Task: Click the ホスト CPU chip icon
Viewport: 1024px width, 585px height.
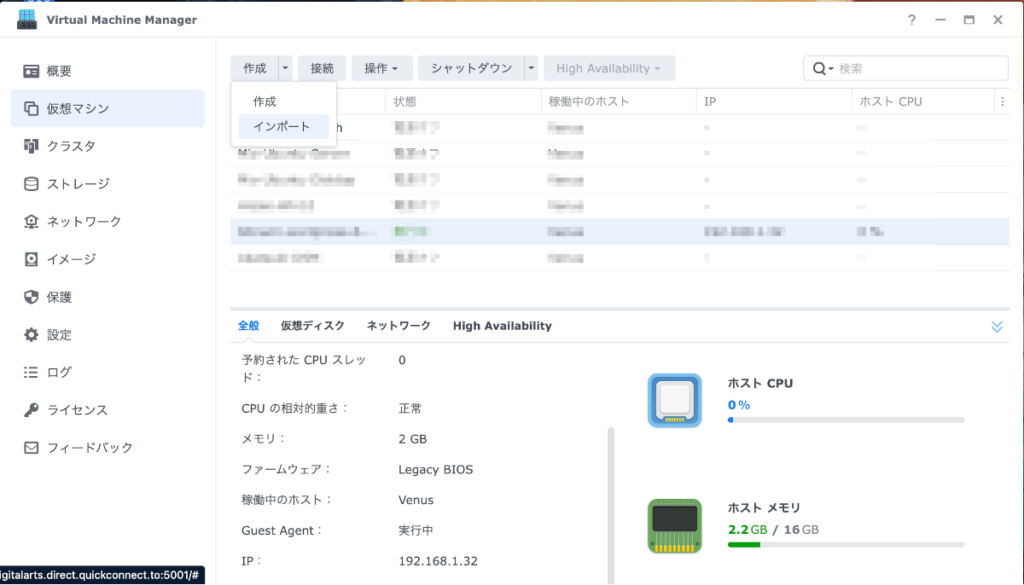Action: 675,400
